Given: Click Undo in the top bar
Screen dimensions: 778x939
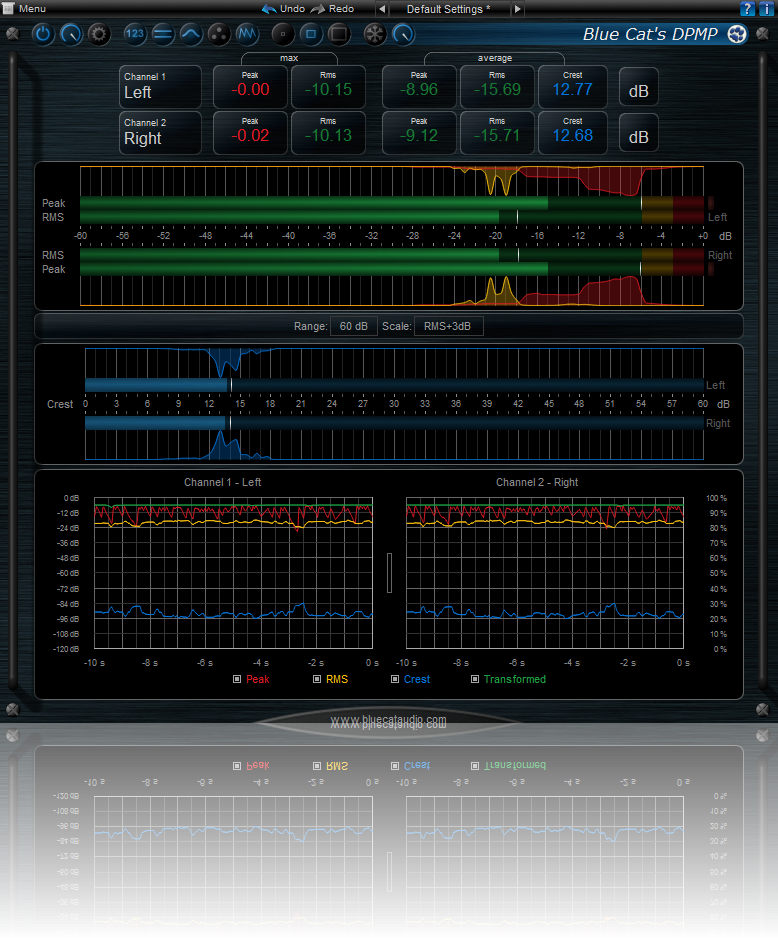Looking at the screenshot, I should coord(284,8).
